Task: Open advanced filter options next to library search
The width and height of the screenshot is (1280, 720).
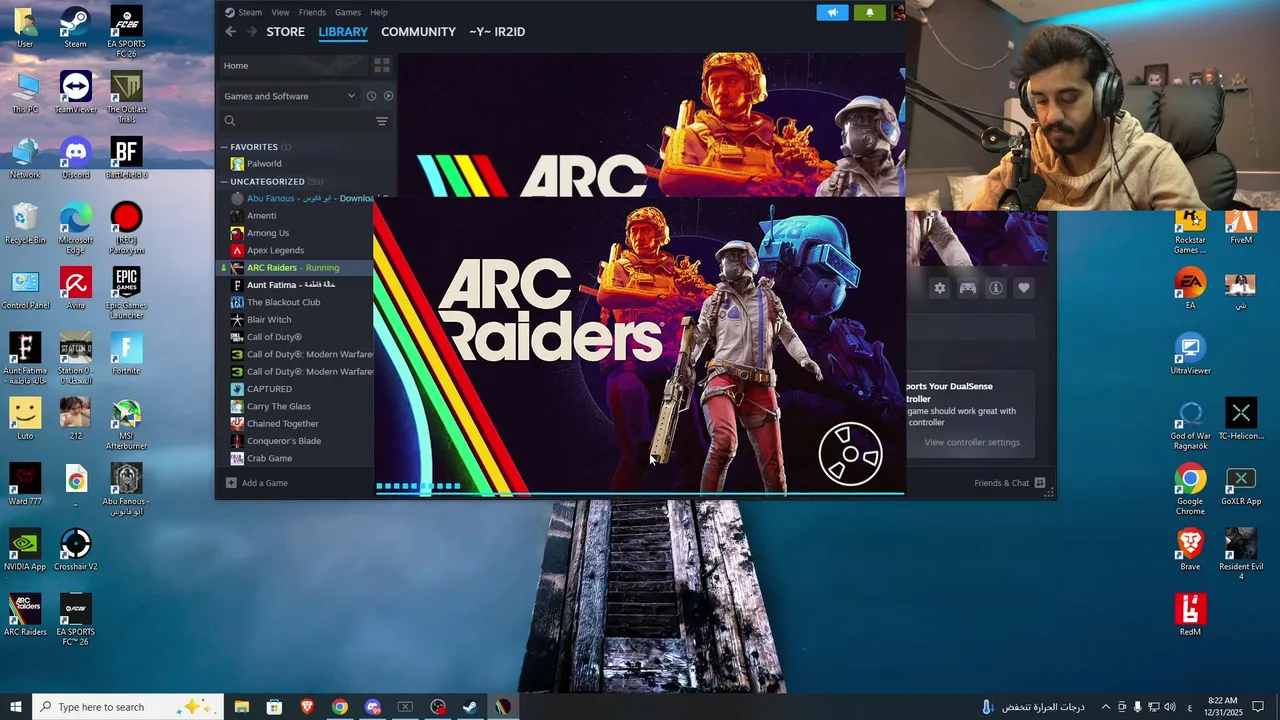Action: tap(382, 121)
